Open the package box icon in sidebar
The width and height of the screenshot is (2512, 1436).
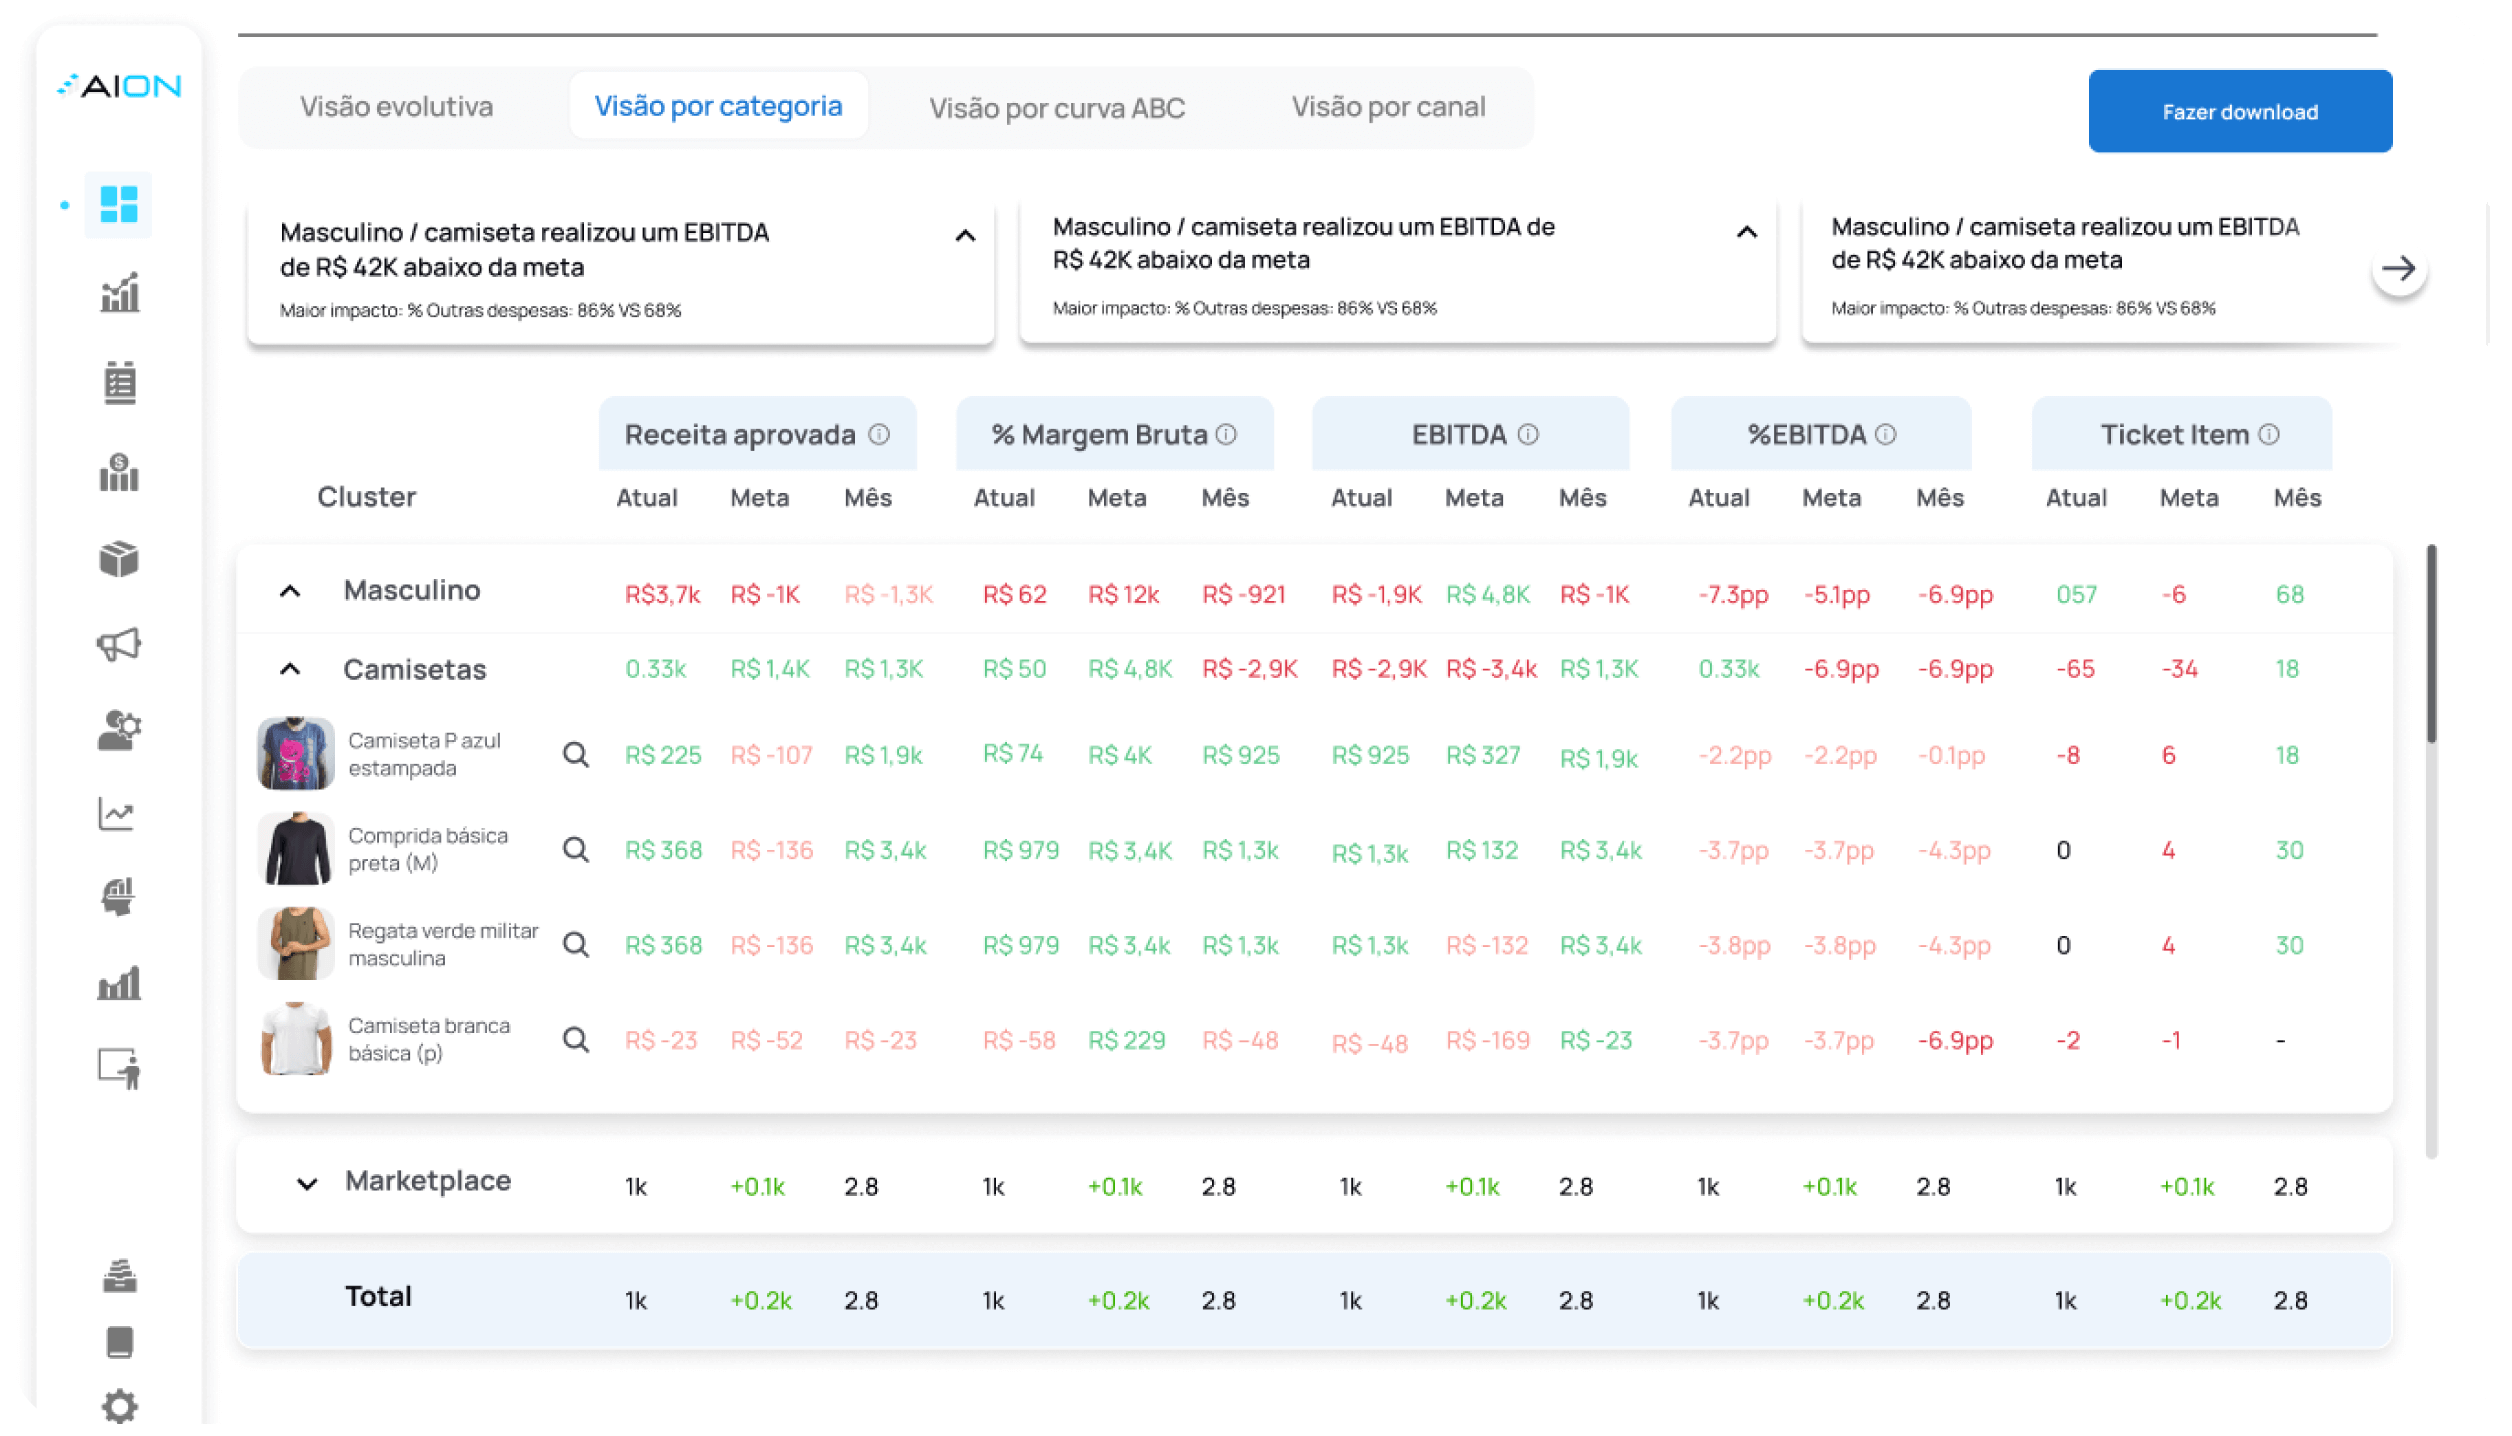[x=119, y=559]
